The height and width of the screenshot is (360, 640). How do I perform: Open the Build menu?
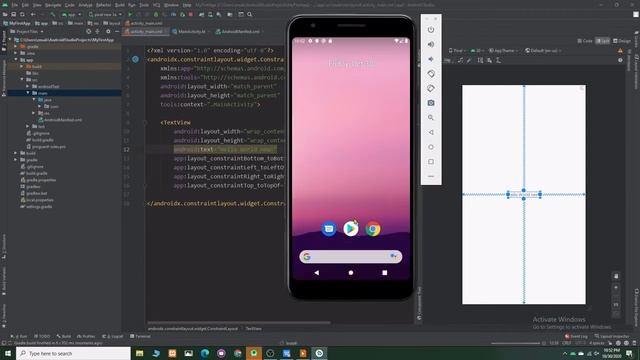point(120,5)
